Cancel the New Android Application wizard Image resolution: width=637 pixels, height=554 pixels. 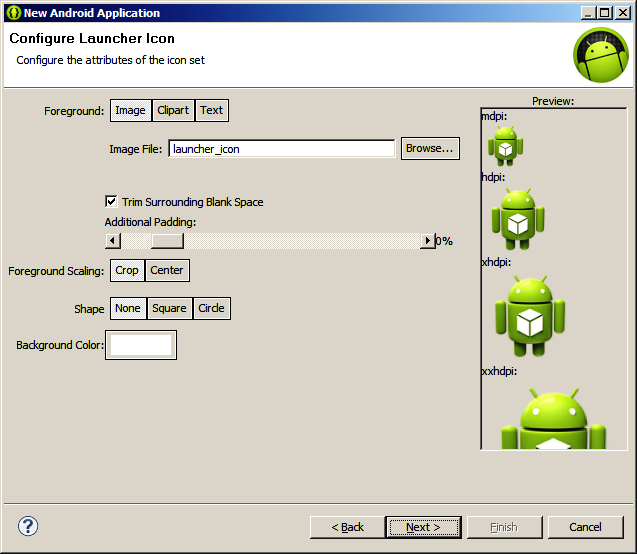pyautogui.click(x=585, y=527)
